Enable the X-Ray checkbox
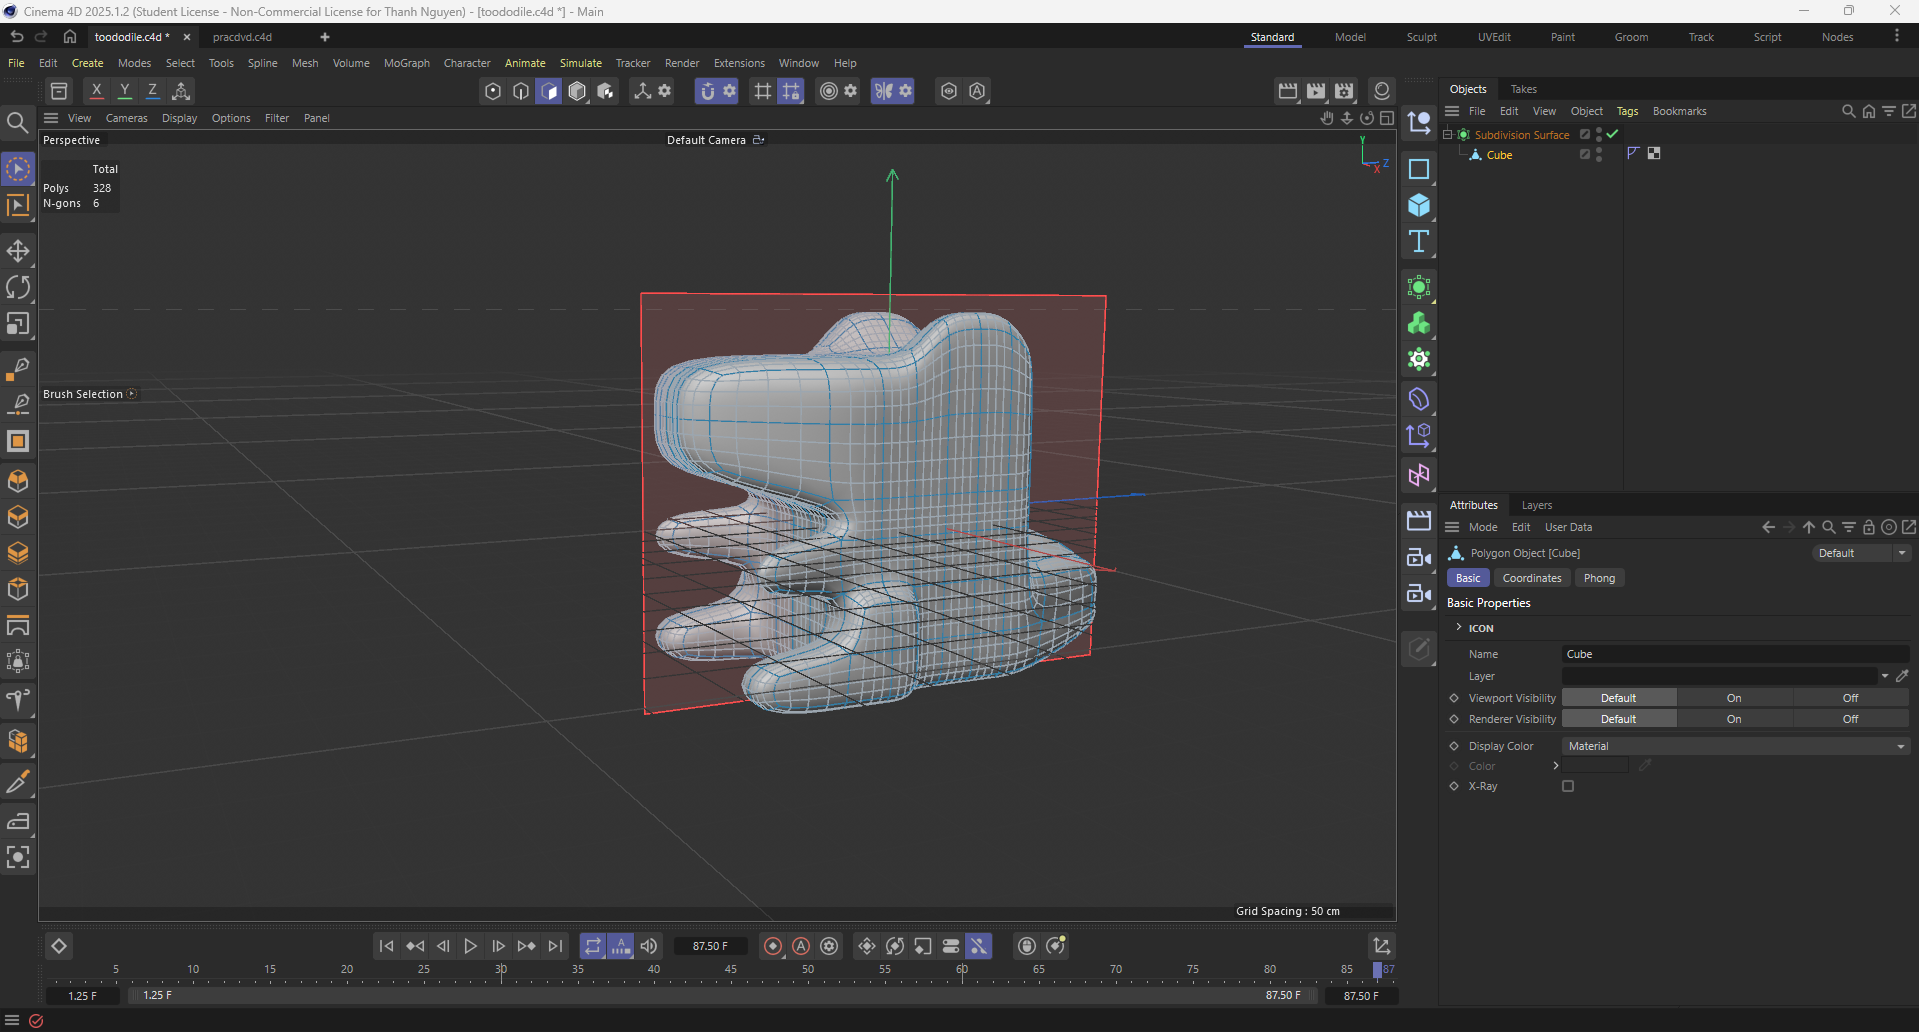The height and width of the screenshot is (1032, 1919). point(1568,786)
